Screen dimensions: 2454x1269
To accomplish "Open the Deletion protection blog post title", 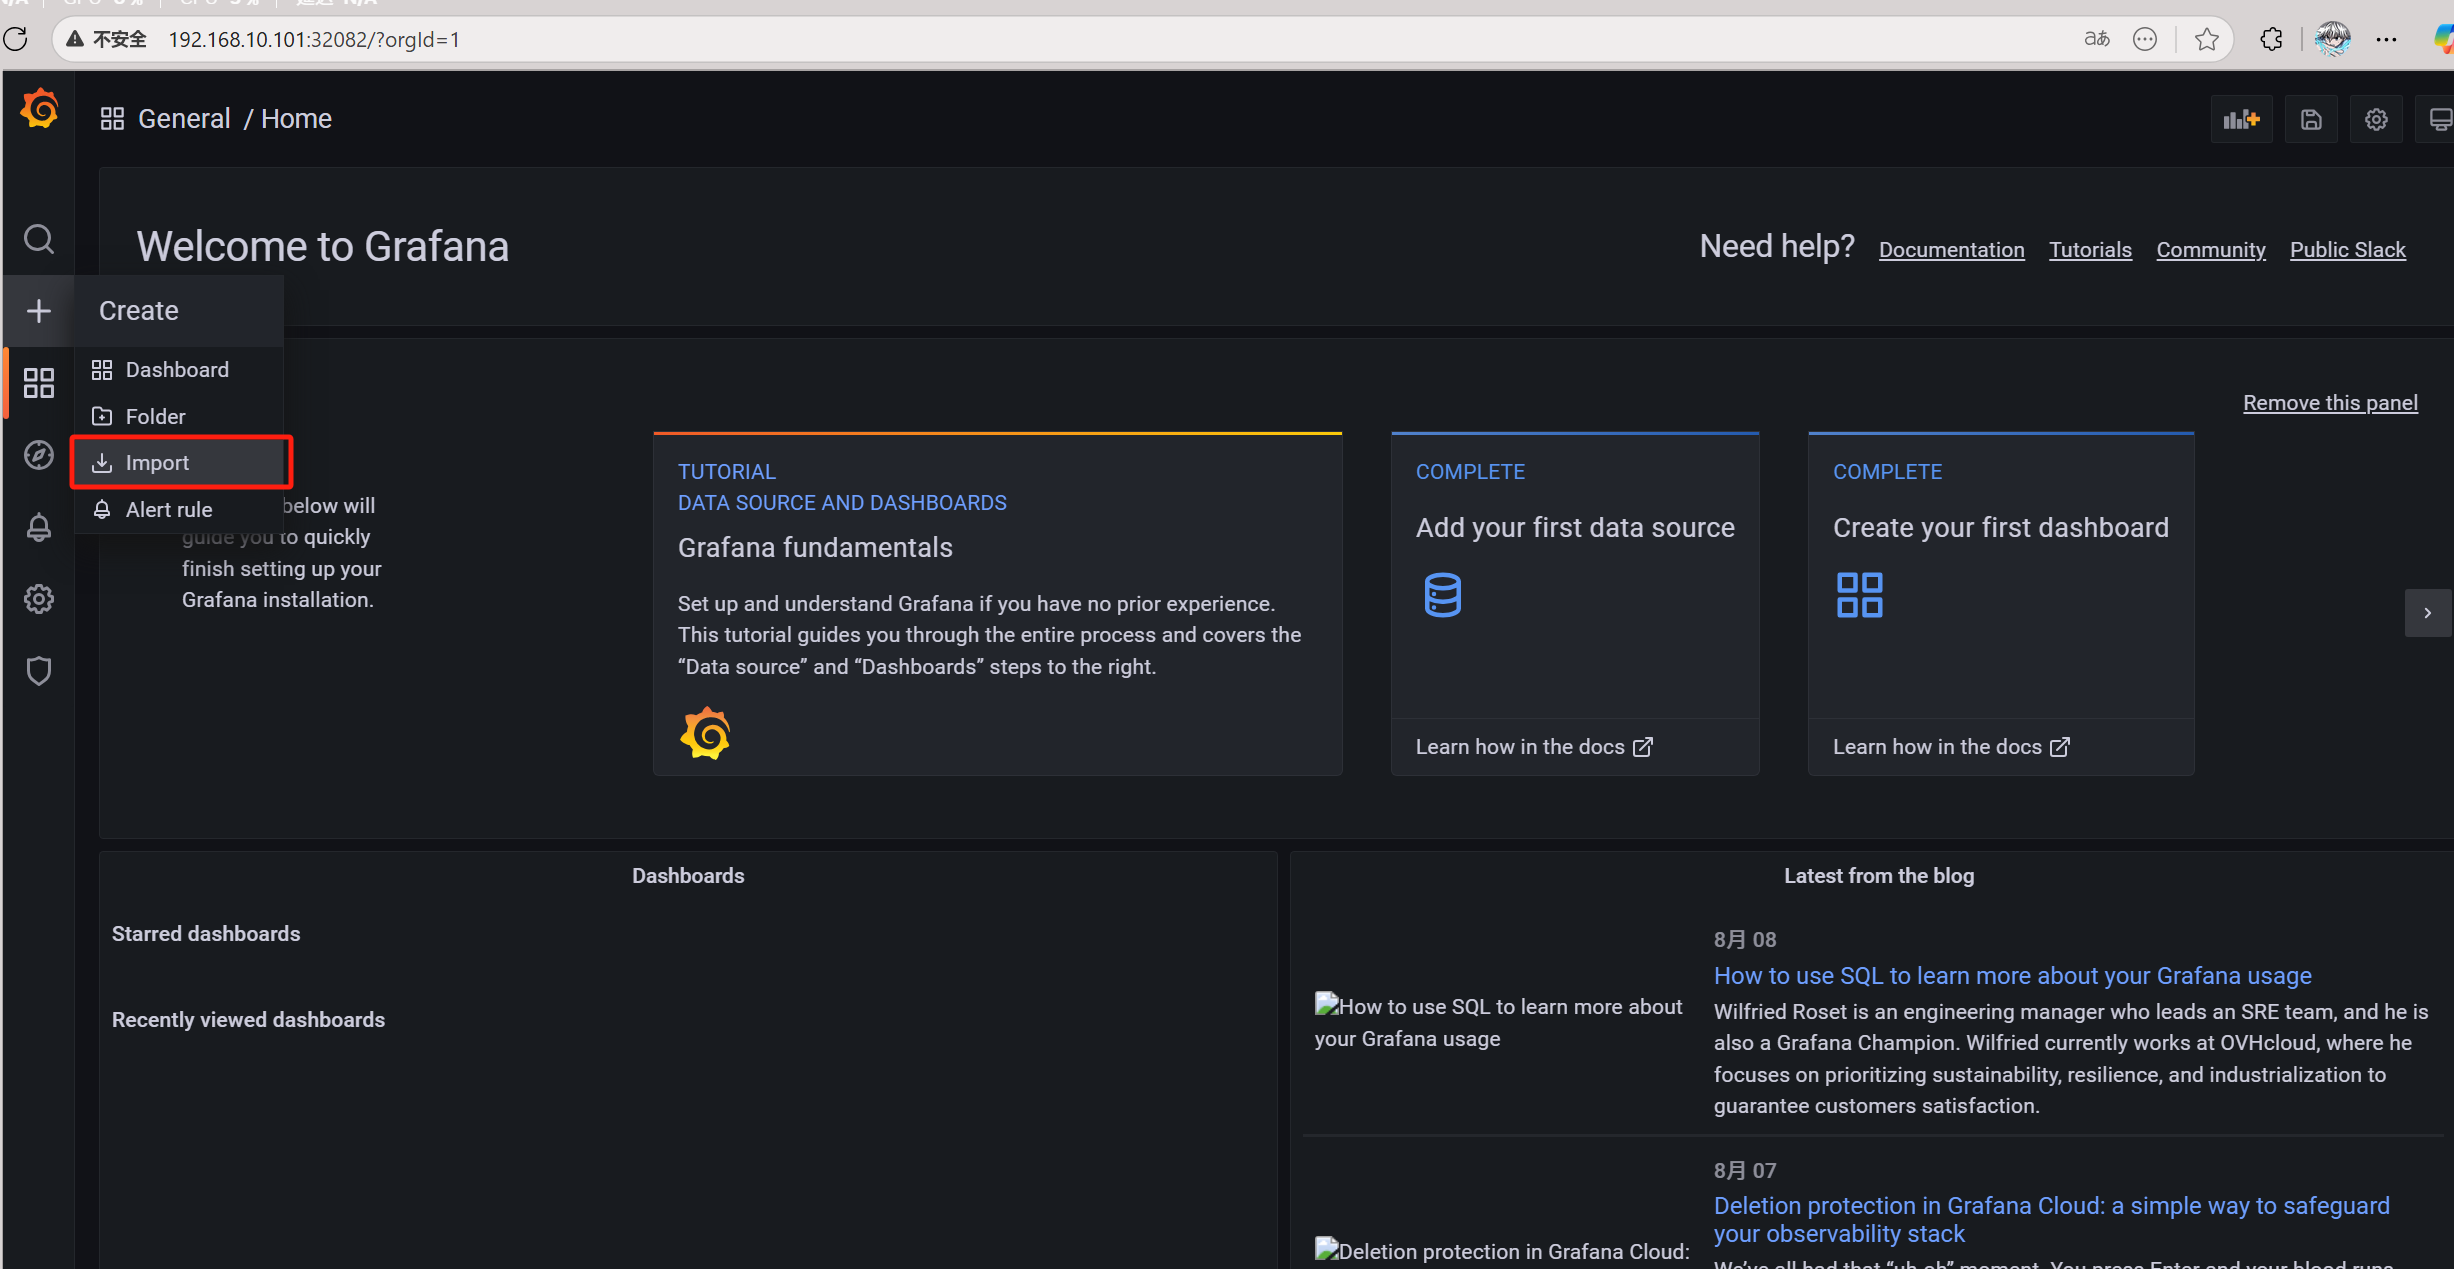I will (x=2051, y=1219).
